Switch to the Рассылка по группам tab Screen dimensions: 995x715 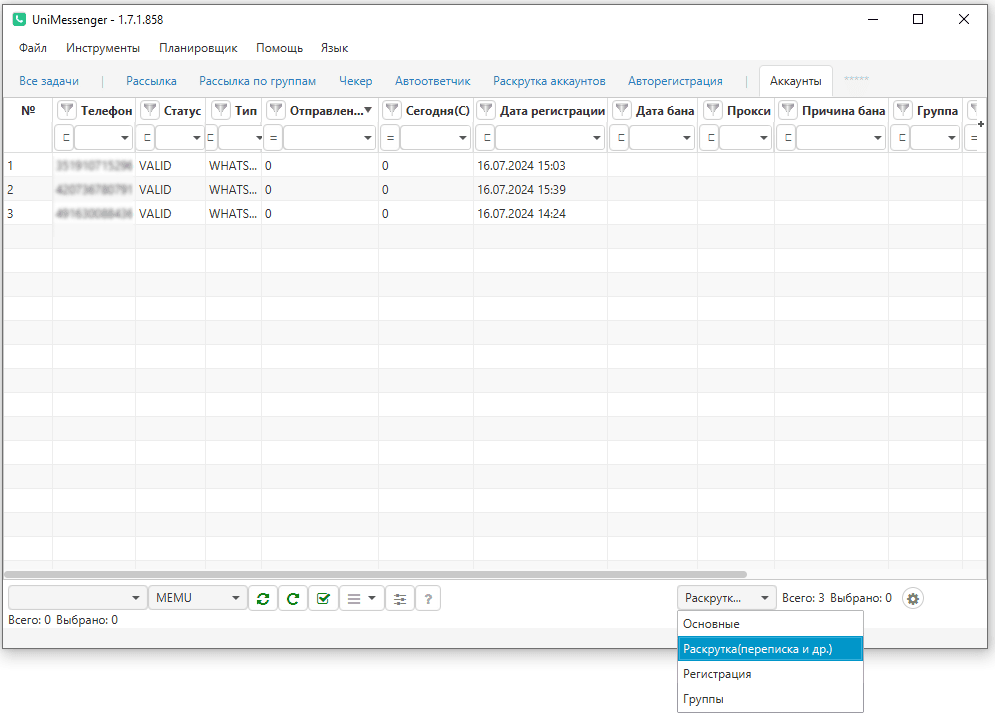[x=258, y=81]
